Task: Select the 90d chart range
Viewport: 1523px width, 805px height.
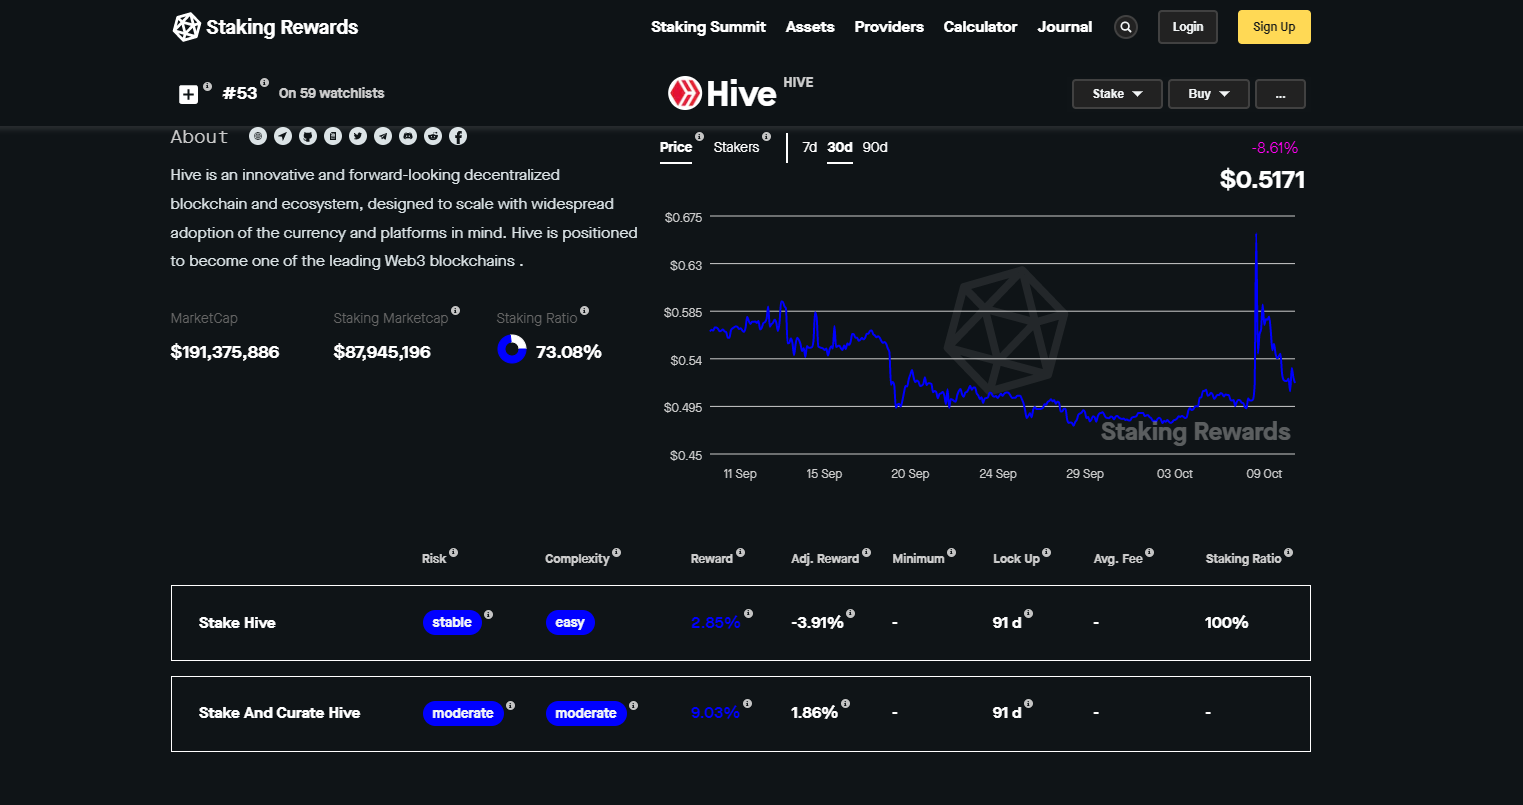Action: (x=875, y=147)
